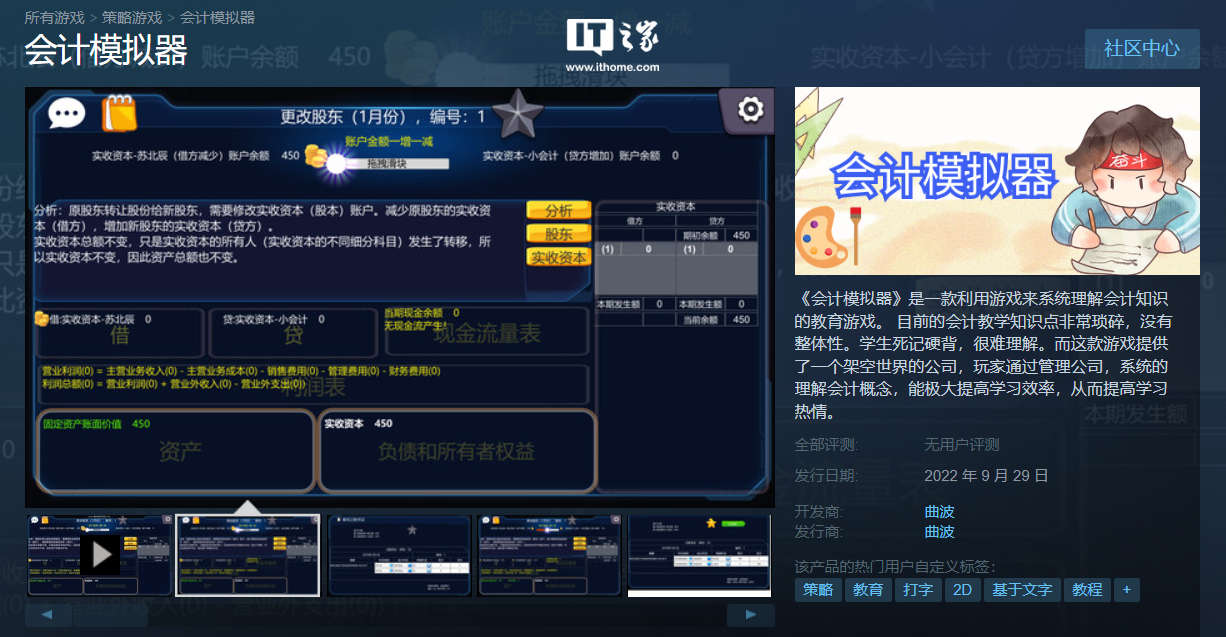The image size is (1226, 637).
Task: Click 当前余额 450 cell in table
Action: pos(716,319)
